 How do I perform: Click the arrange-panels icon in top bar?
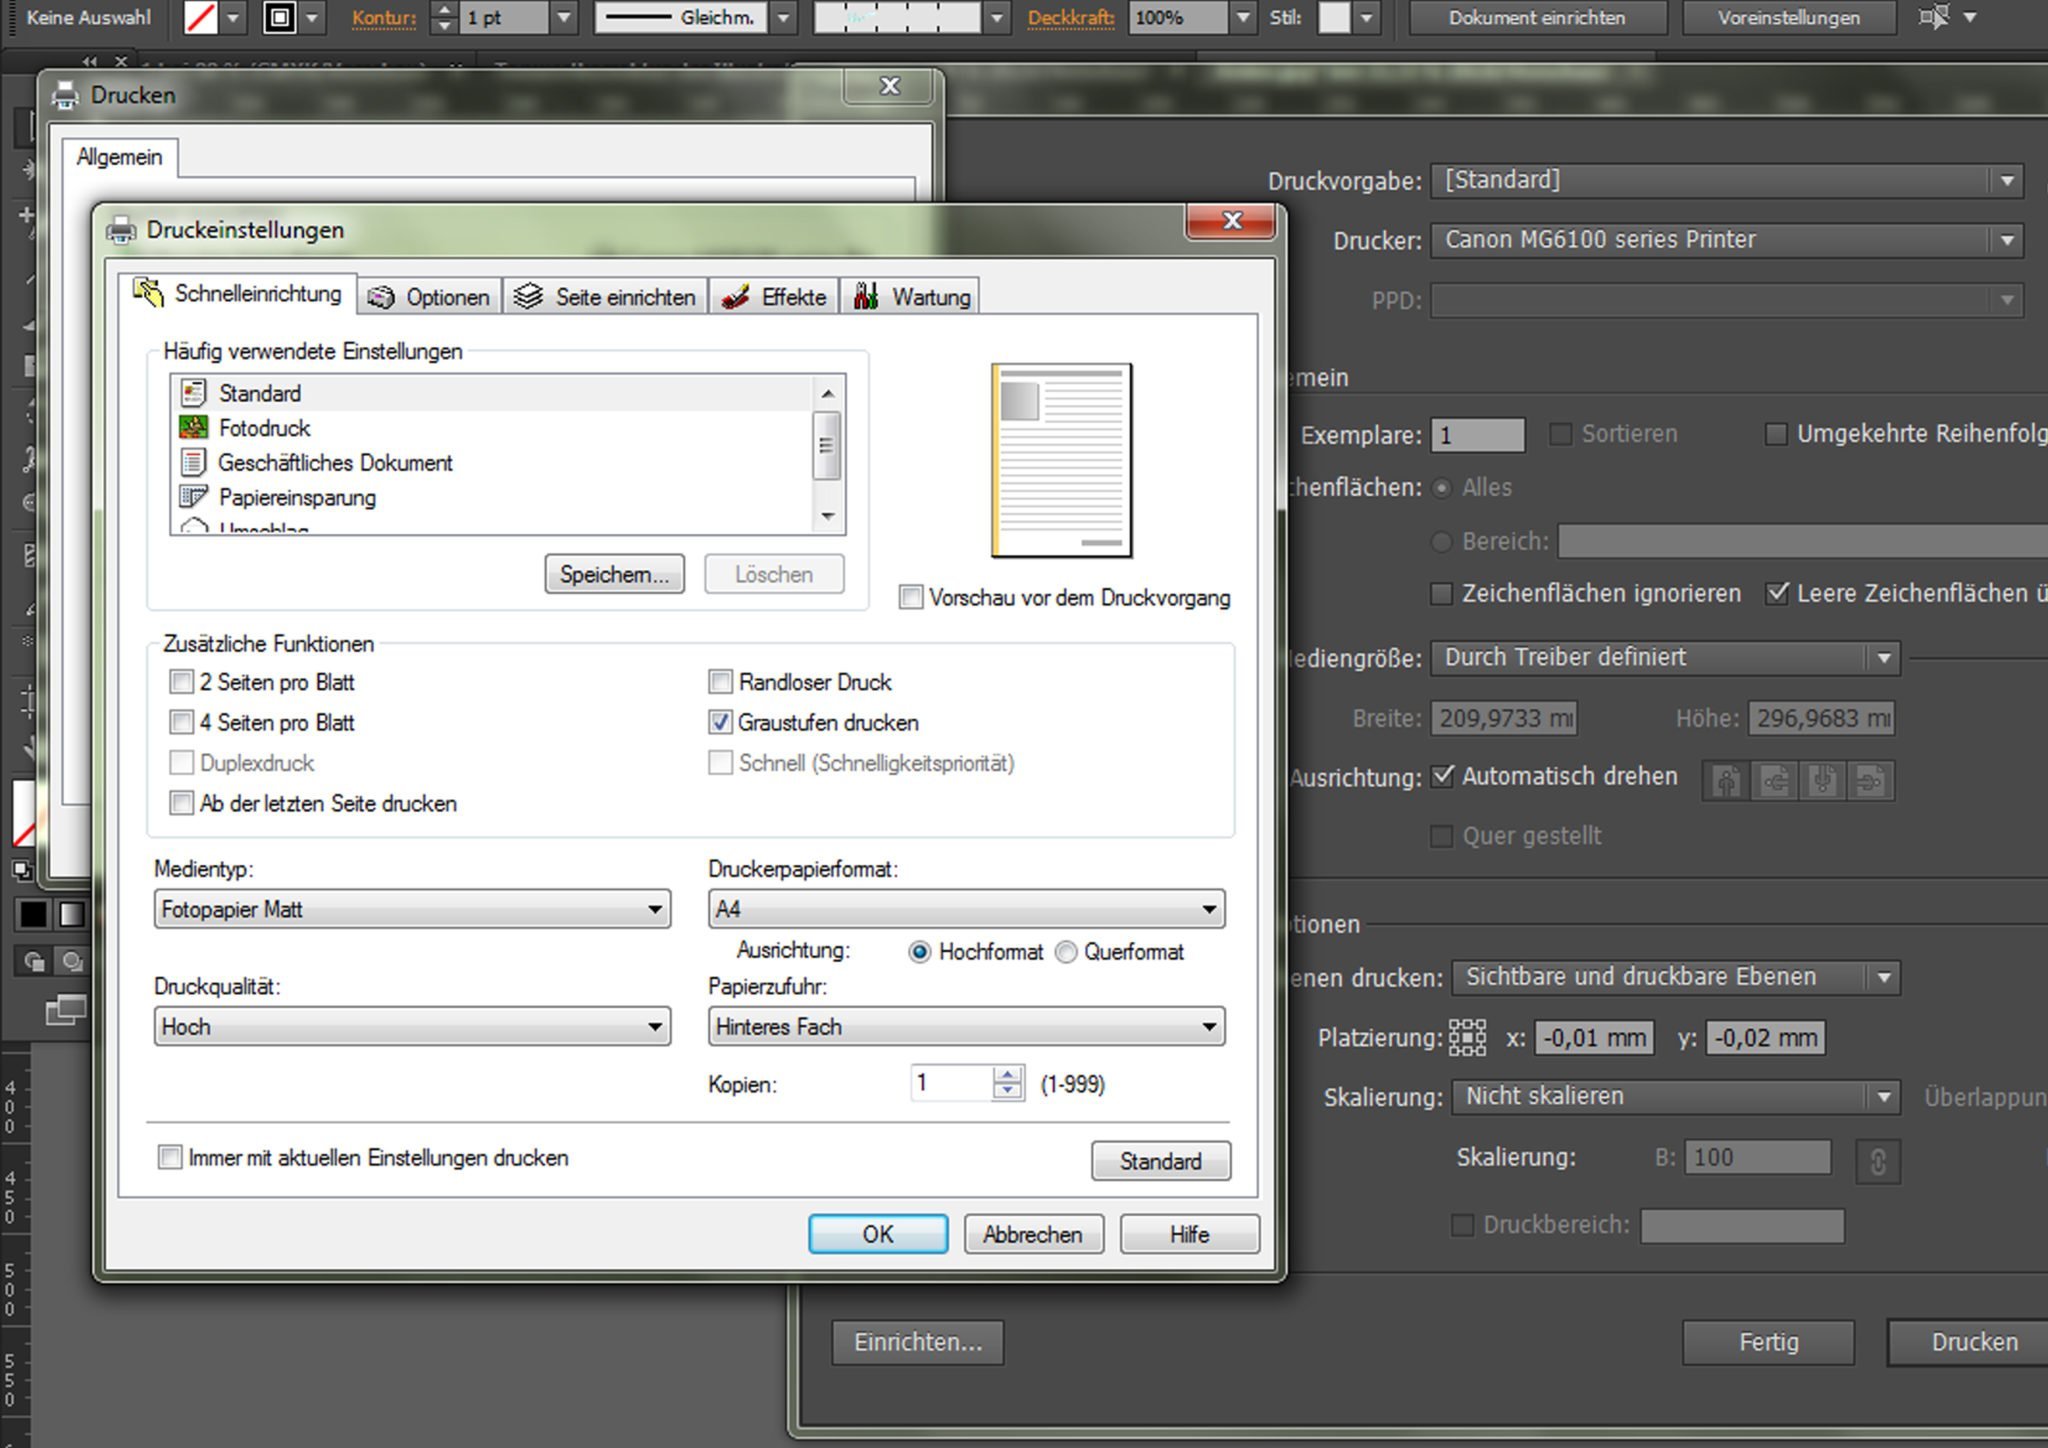(x=1935, y=17)
